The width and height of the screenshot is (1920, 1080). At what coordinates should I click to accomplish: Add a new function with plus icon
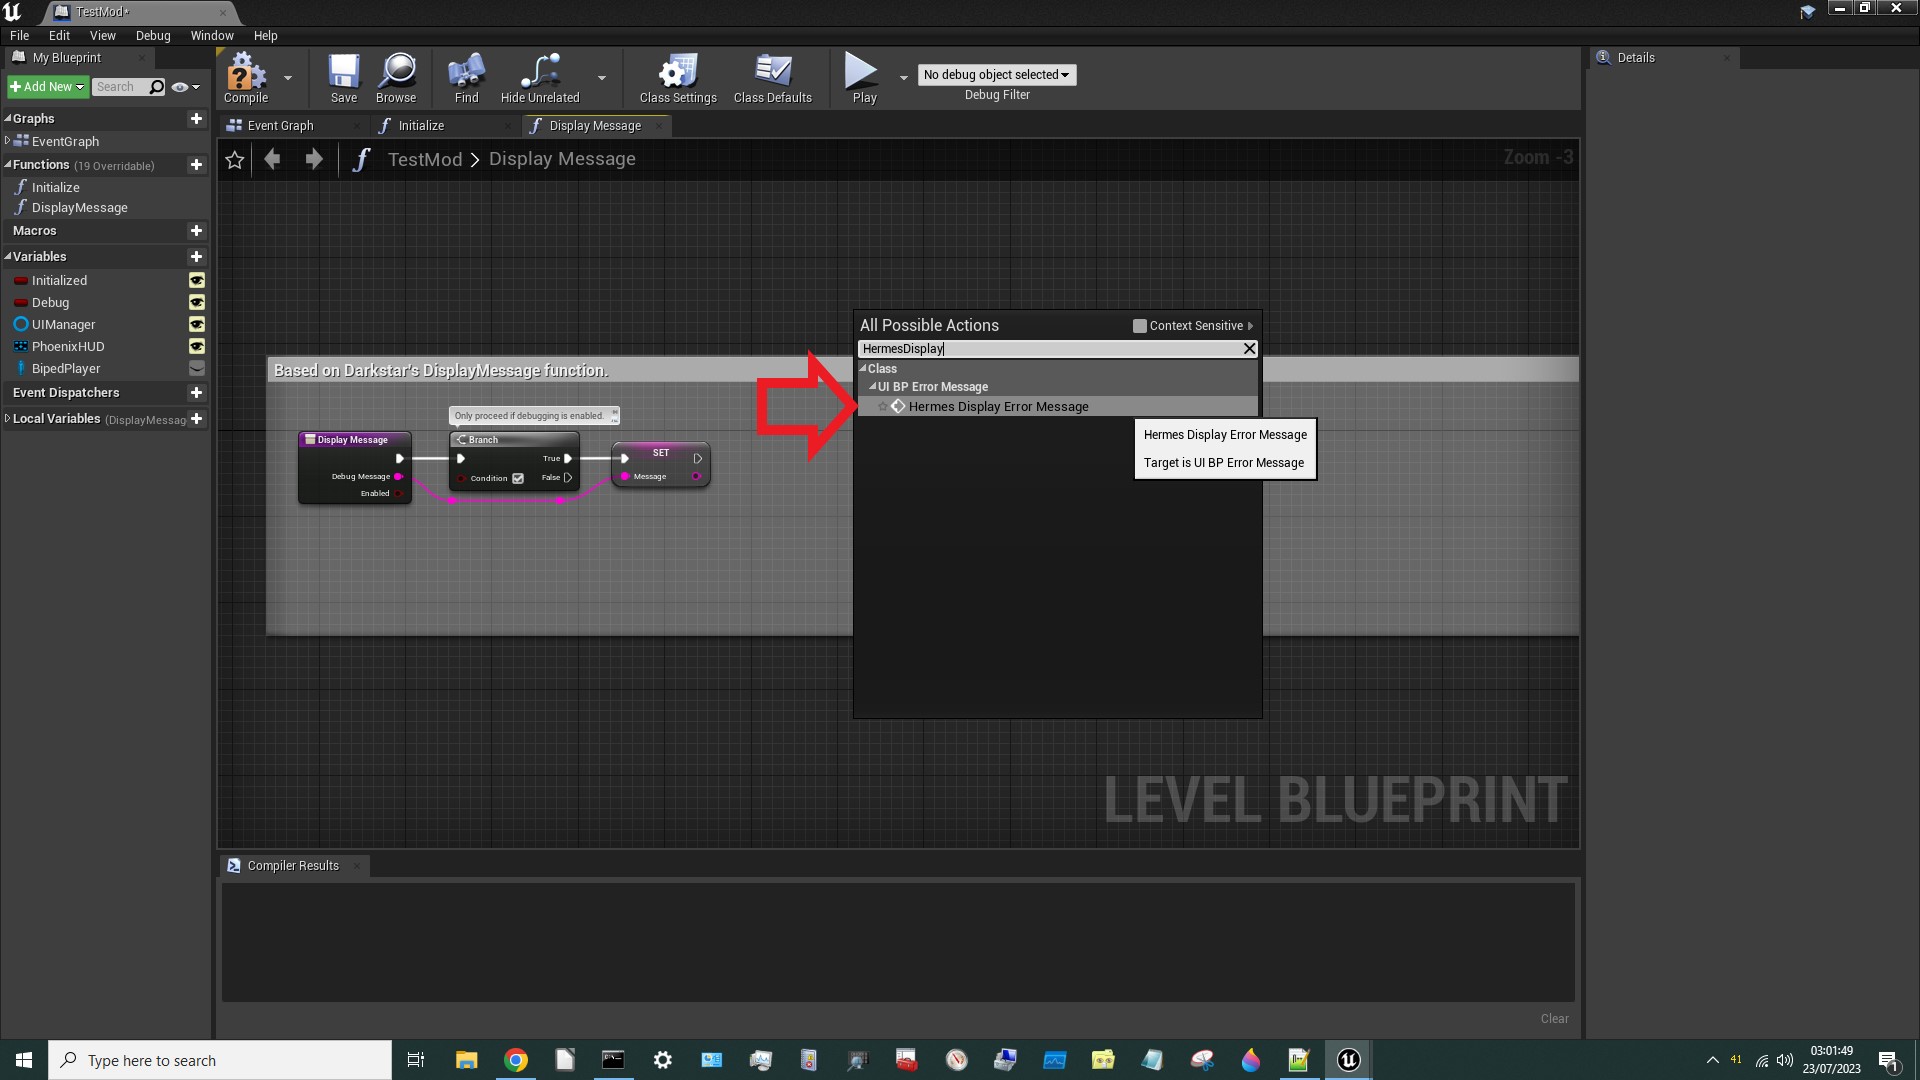coord(196,165)
